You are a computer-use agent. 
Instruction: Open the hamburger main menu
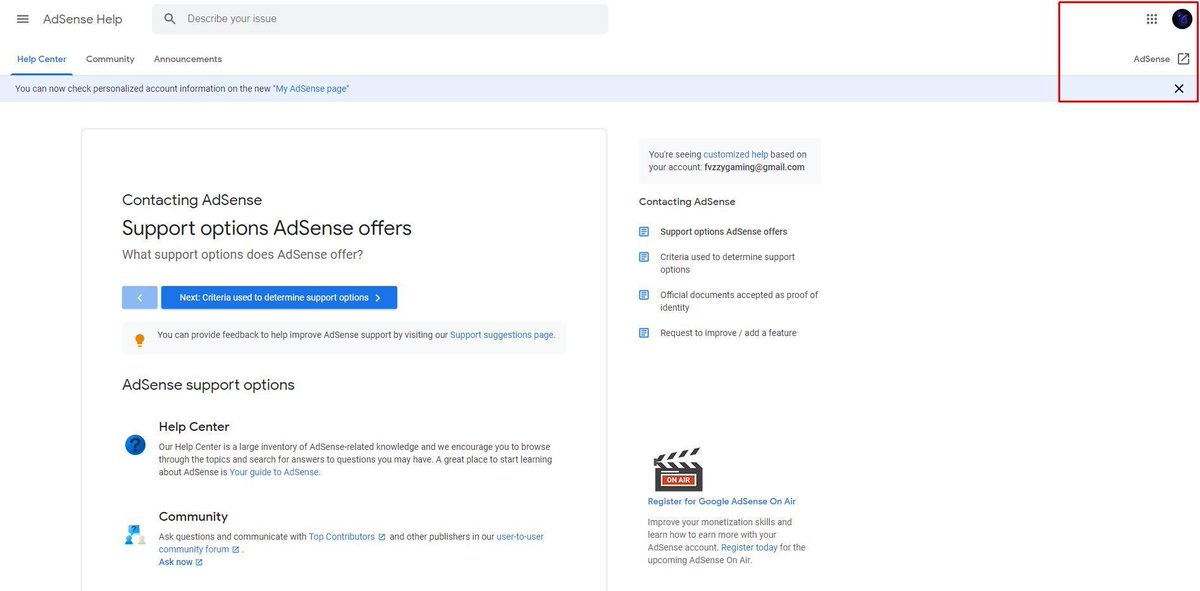pyautogui.click(x=23, y=19)
